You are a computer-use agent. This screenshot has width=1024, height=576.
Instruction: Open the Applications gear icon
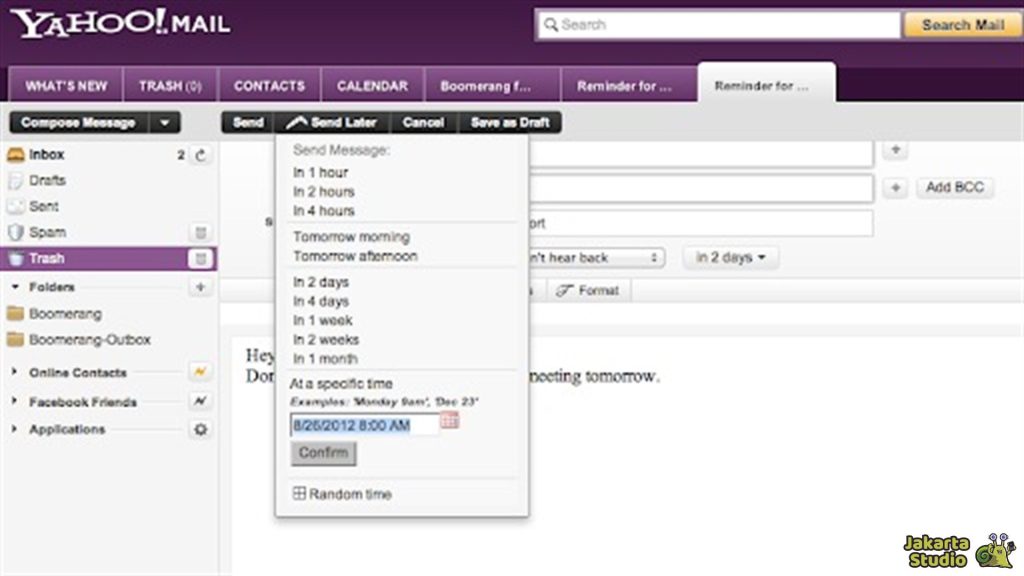pyautogui.click(x=201, y=429)
